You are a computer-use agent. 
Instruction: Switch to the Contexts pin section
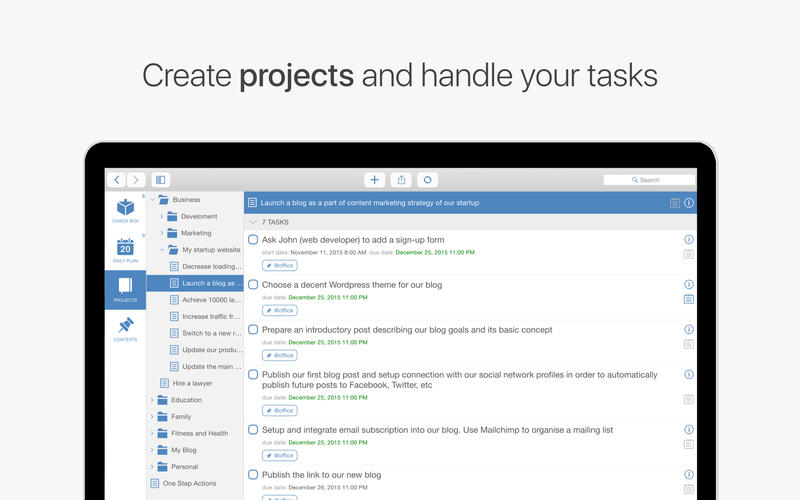pyautogui.click(x=125, y=328)
